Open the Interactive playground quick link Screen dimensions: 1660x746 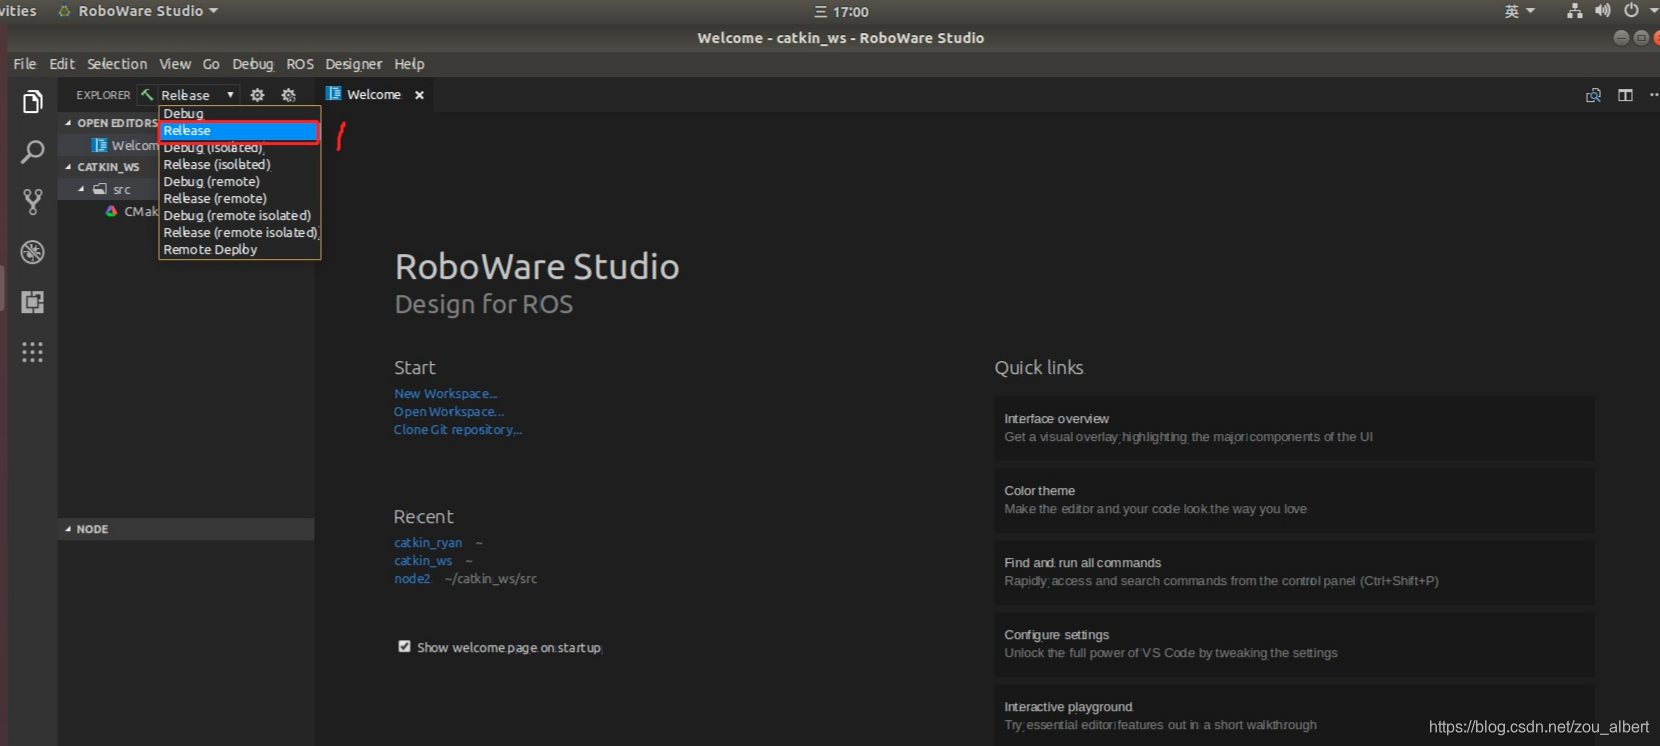click(x=1294, y=716)
